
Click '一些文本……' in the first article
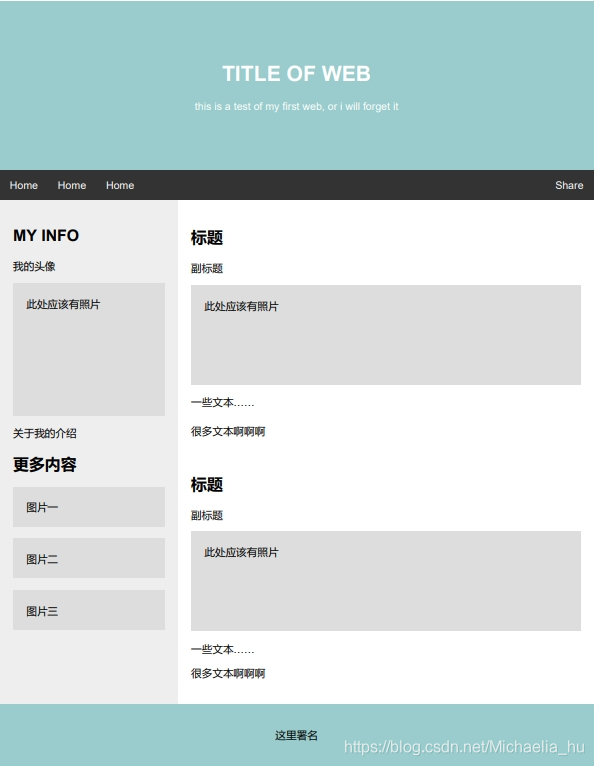tap(222, 403)
